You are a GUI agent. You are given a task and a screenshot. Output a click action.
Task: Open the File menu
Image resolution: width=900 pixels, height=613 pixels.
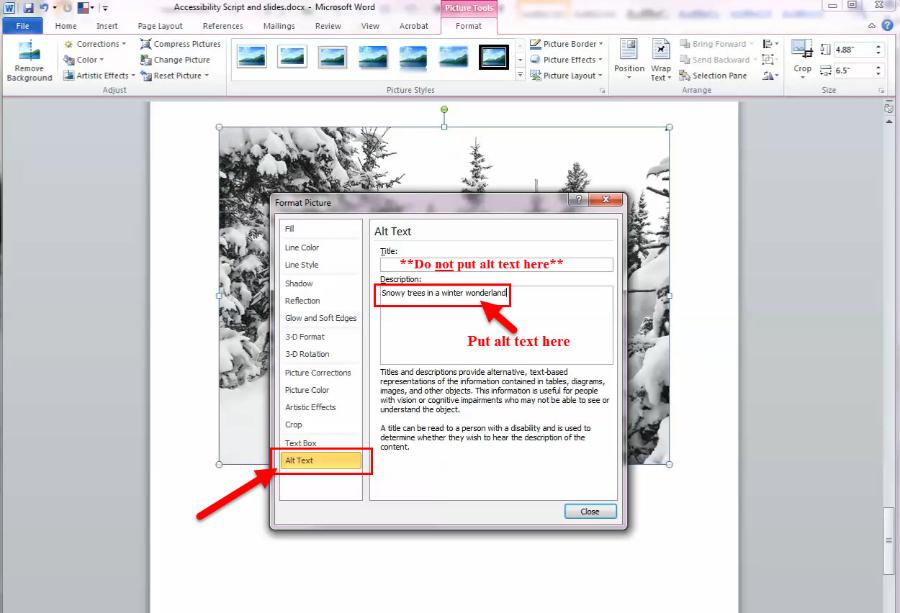22,26
